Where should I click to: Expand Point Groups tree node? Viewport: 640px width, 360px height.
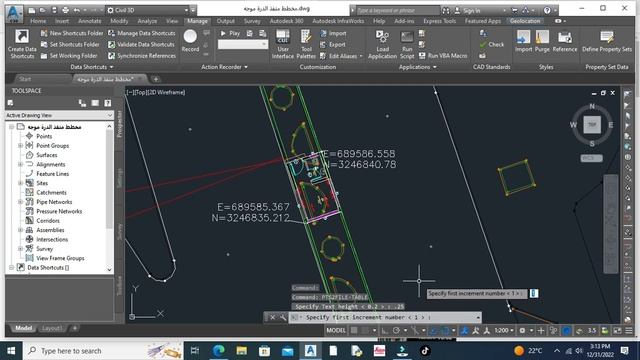pos(20,146)
